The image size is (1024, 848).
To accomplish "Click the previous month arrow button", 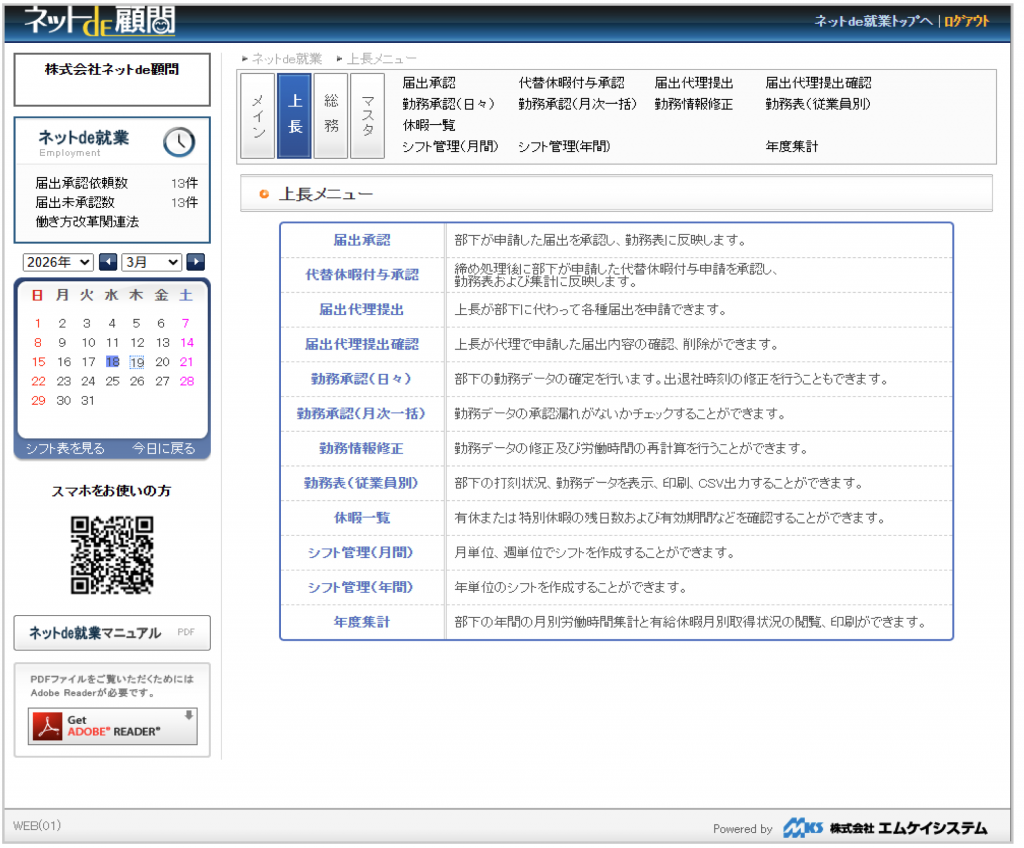I will (x=108, y=262).
